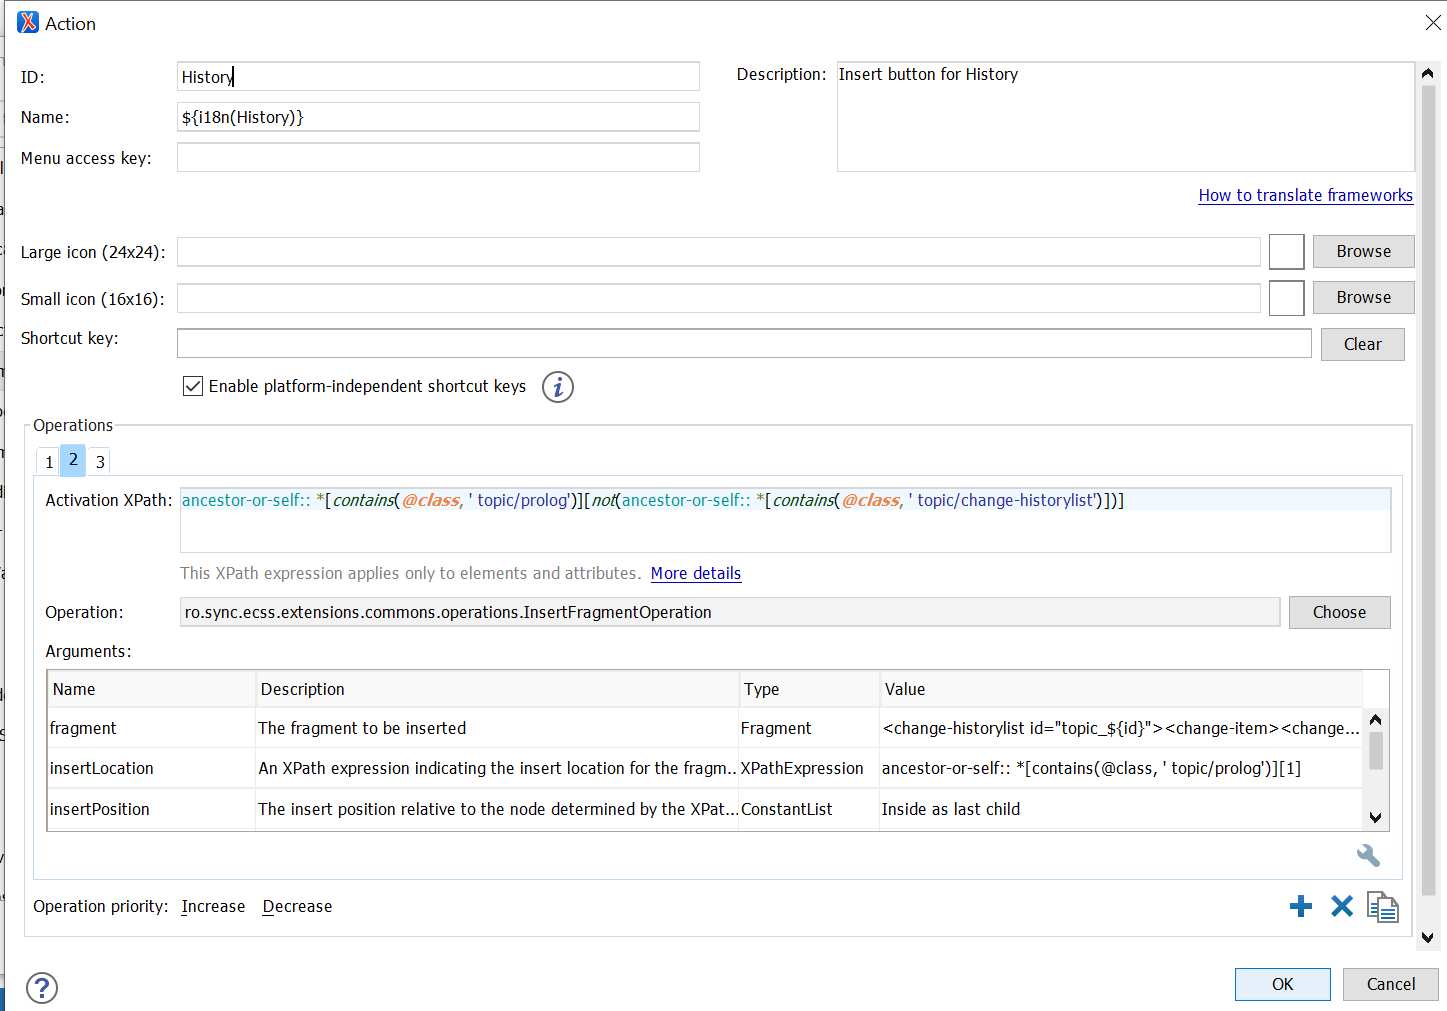Clear the shortcut key
Viewport: 1447px width, 1011px height.
pyautogui.click(x=1363, y=344)
